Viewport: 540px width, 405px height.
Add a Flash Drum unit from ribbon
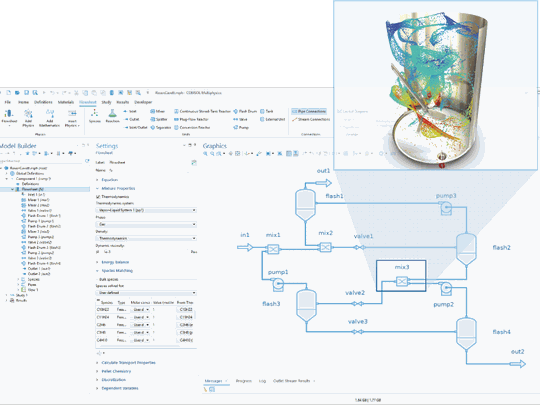point(245,111)
